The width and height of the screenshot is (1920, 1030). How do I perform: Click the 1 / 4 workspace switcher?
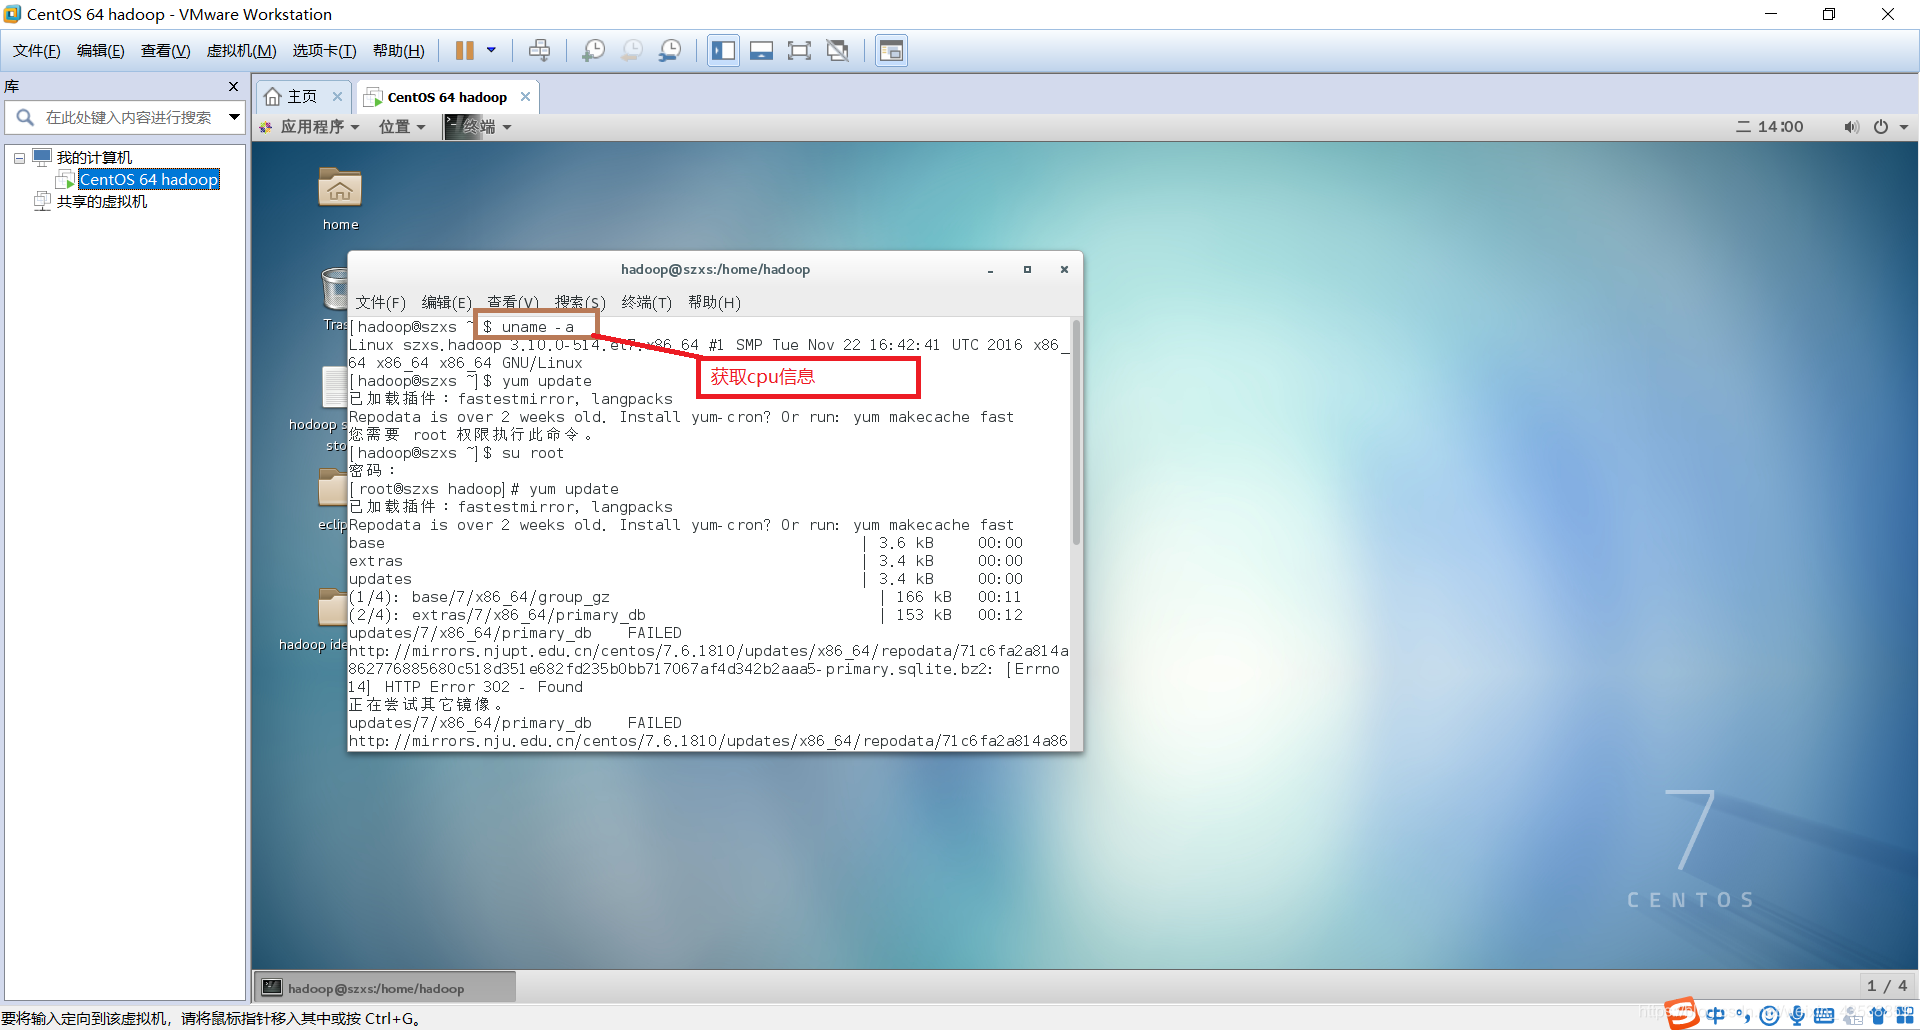[x=1887, y=986]
